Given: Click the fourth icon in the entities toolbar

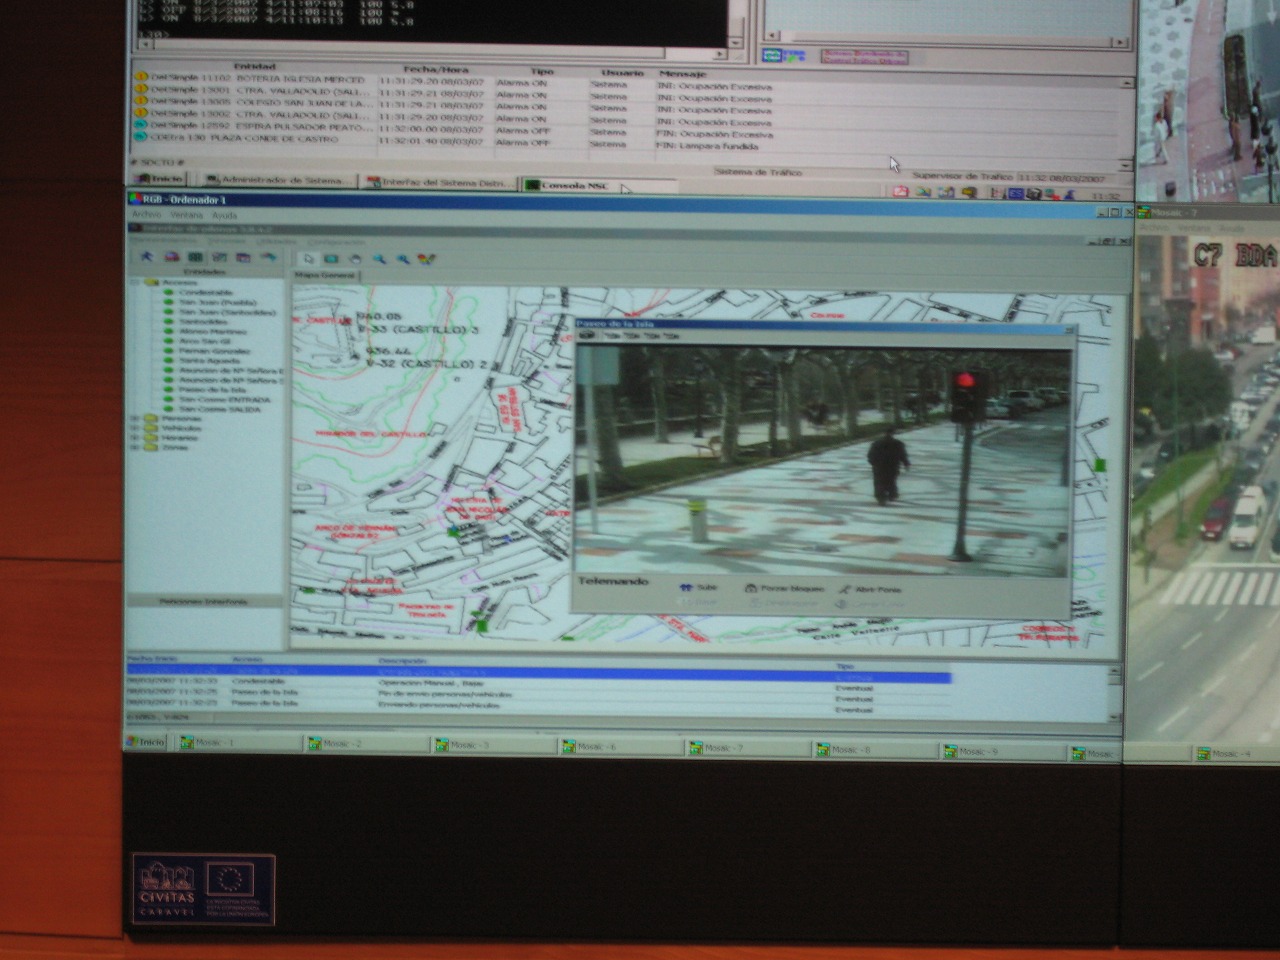Looking at the screenshot, I should coord(220,257).
